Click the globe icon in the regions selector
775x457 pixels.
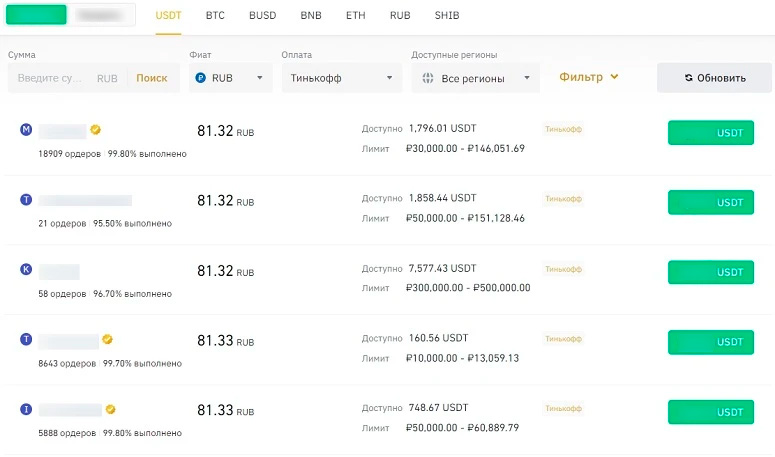[428, 78]
